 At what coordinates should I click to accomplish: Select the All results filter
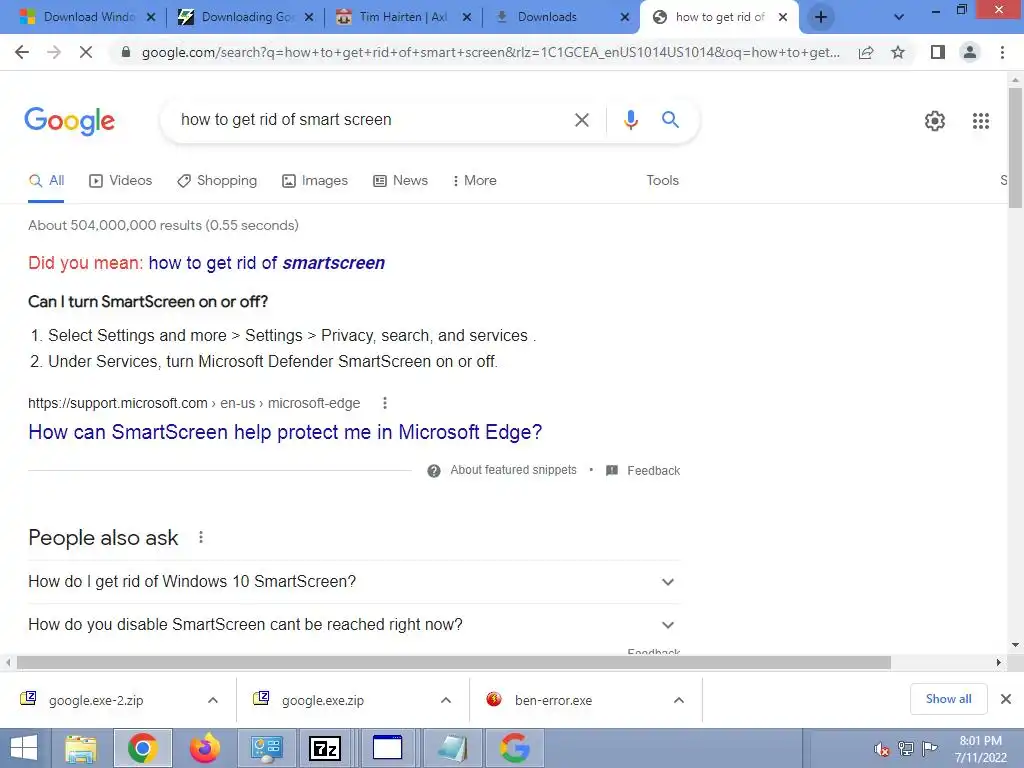(46, 181)
